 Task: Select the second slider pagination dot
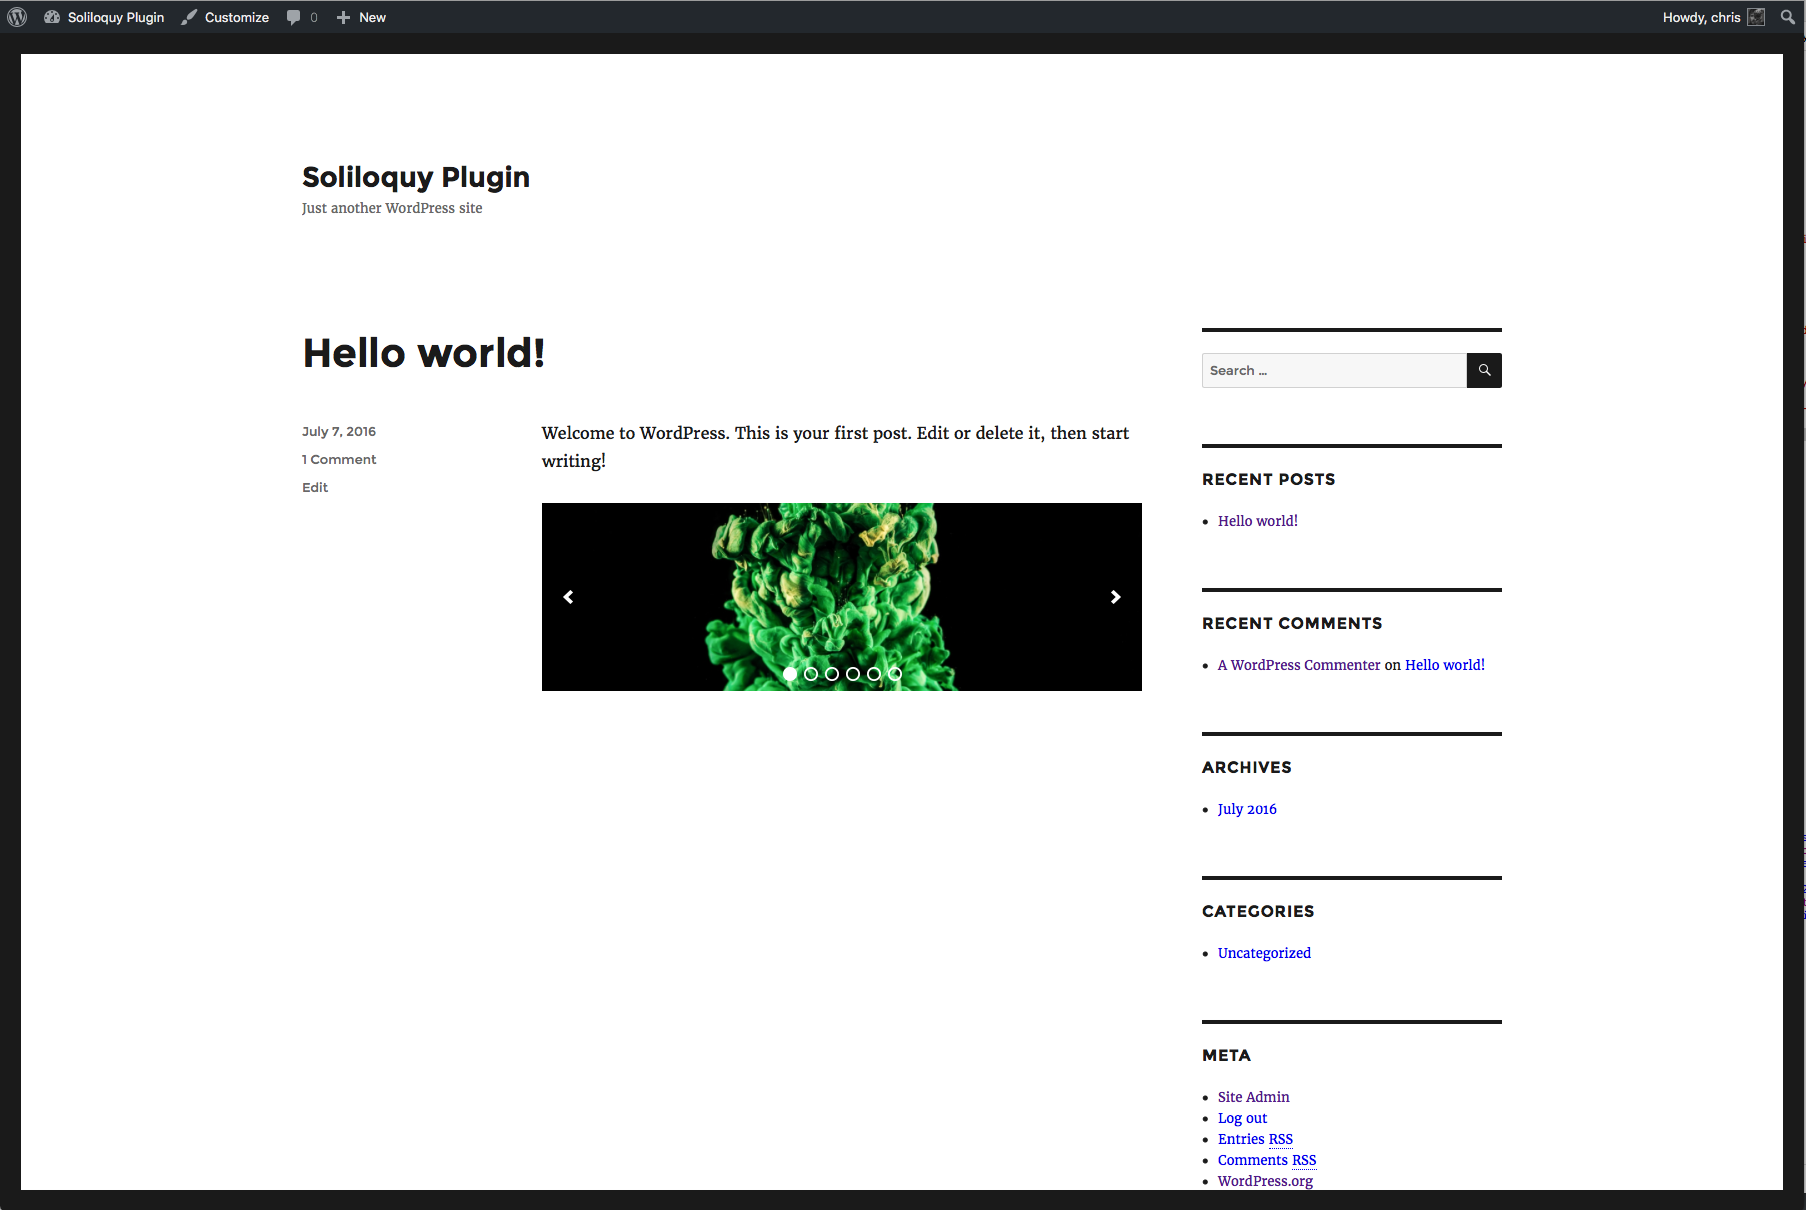pos(811,674)
